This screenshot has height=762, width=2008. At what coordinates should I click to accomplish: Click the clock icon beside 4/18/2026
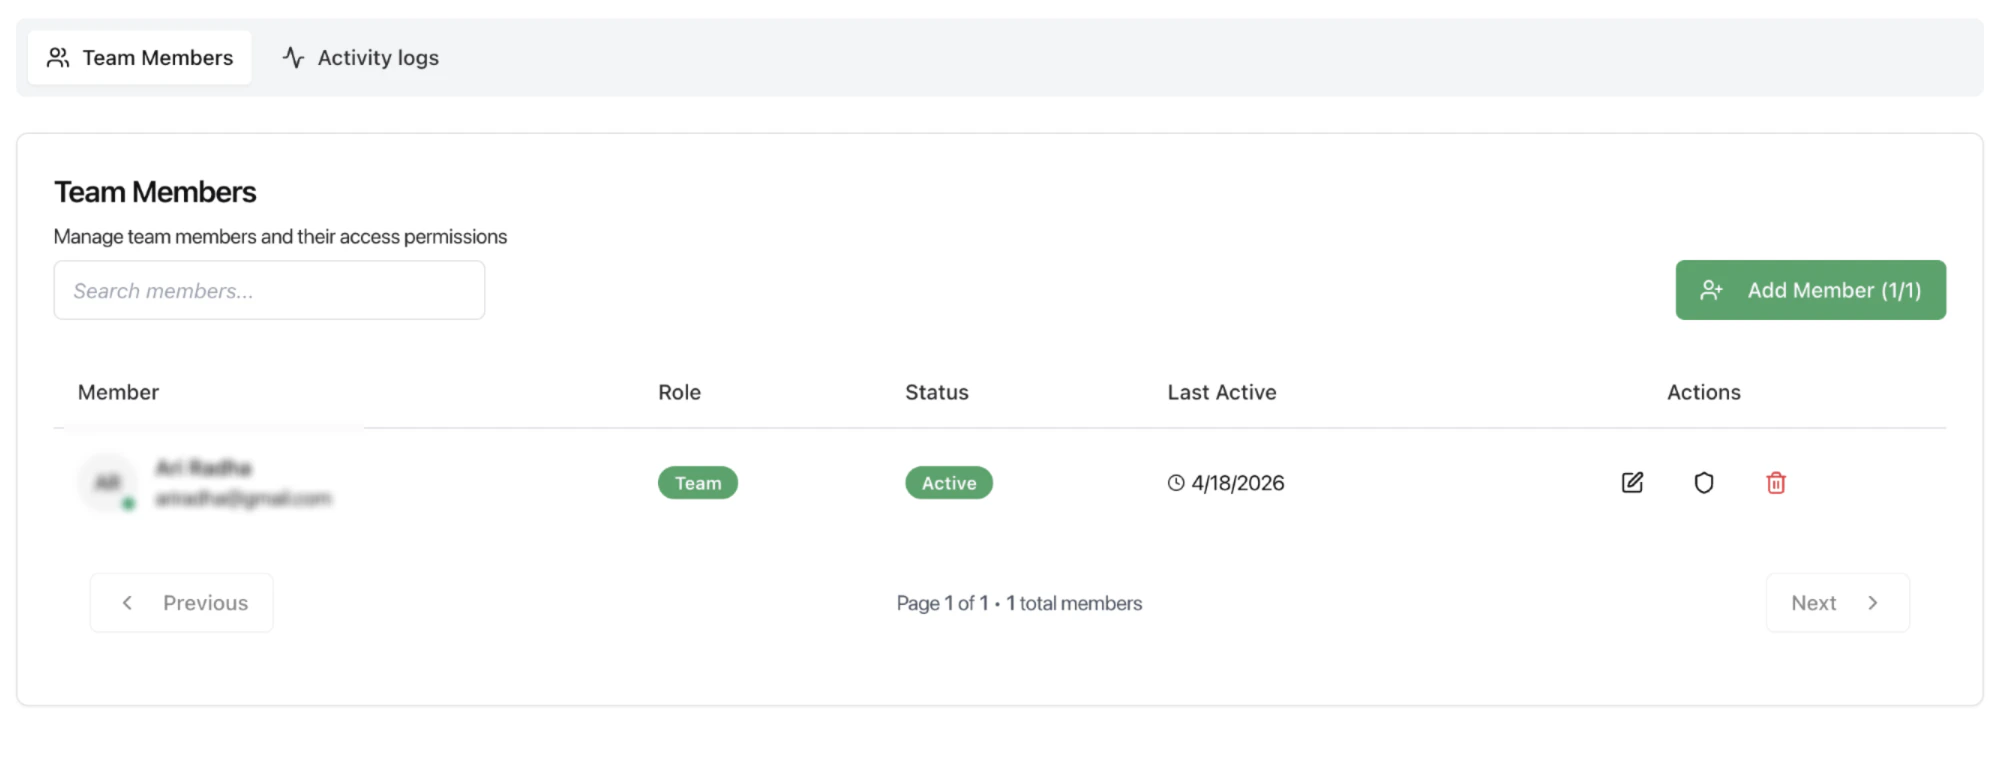1176,483
